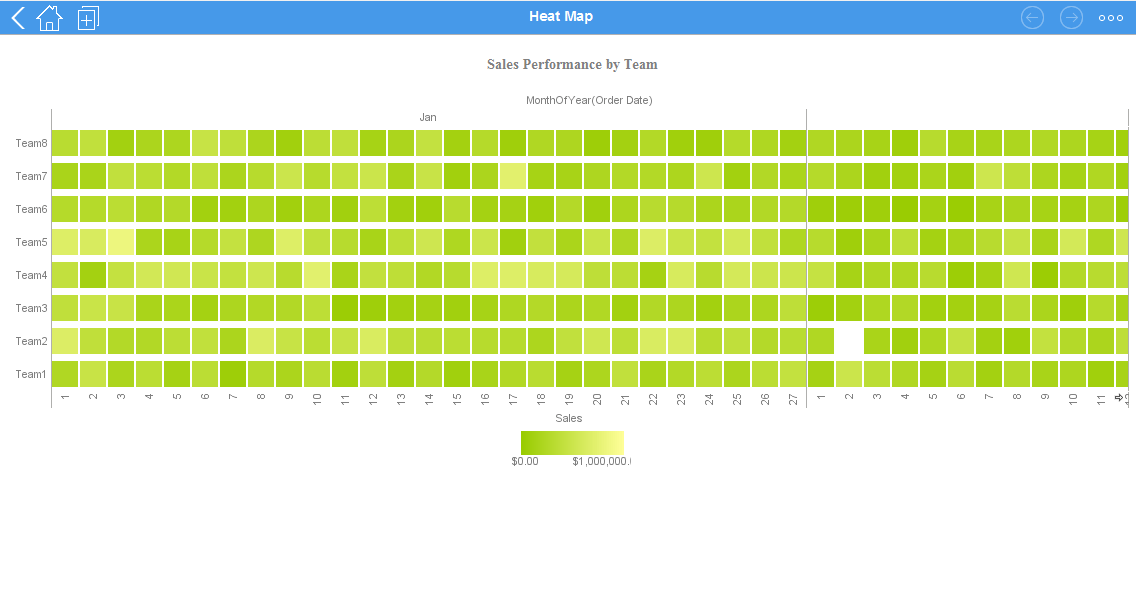
Task: Select the Team8 row label
Action: point(31,143)
